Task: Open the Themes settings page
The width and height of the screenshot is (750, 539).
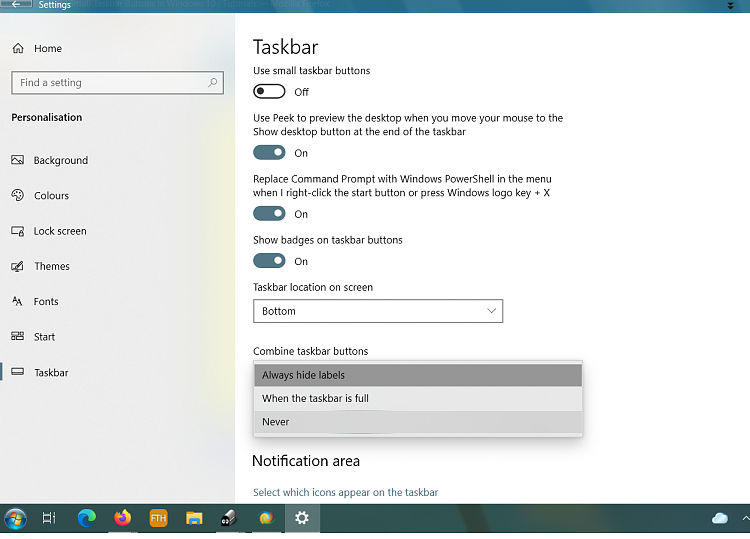Action: pyautogui.click(x=52, y=266)
